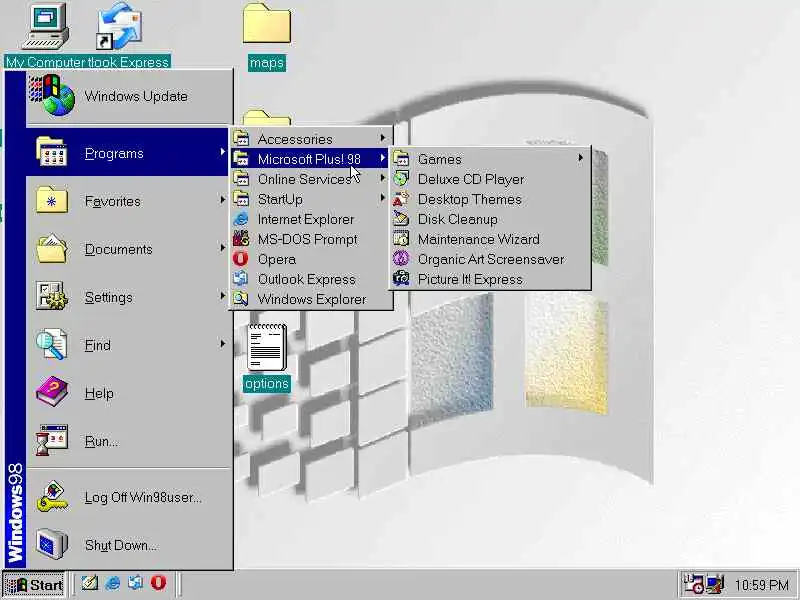Click the Organic Art Screensaver icon

pos(401,259)
